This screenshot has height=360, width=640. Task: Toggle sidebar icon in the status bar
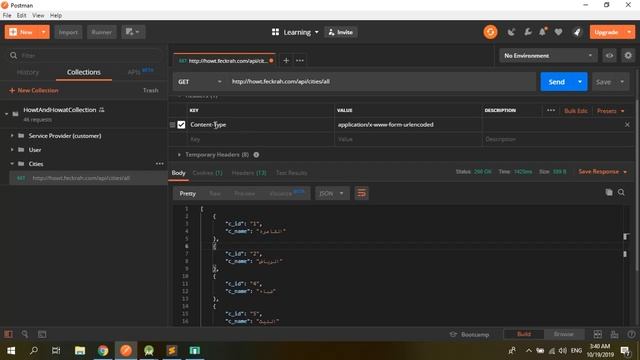pyautogui.click(x=8, y=334)
